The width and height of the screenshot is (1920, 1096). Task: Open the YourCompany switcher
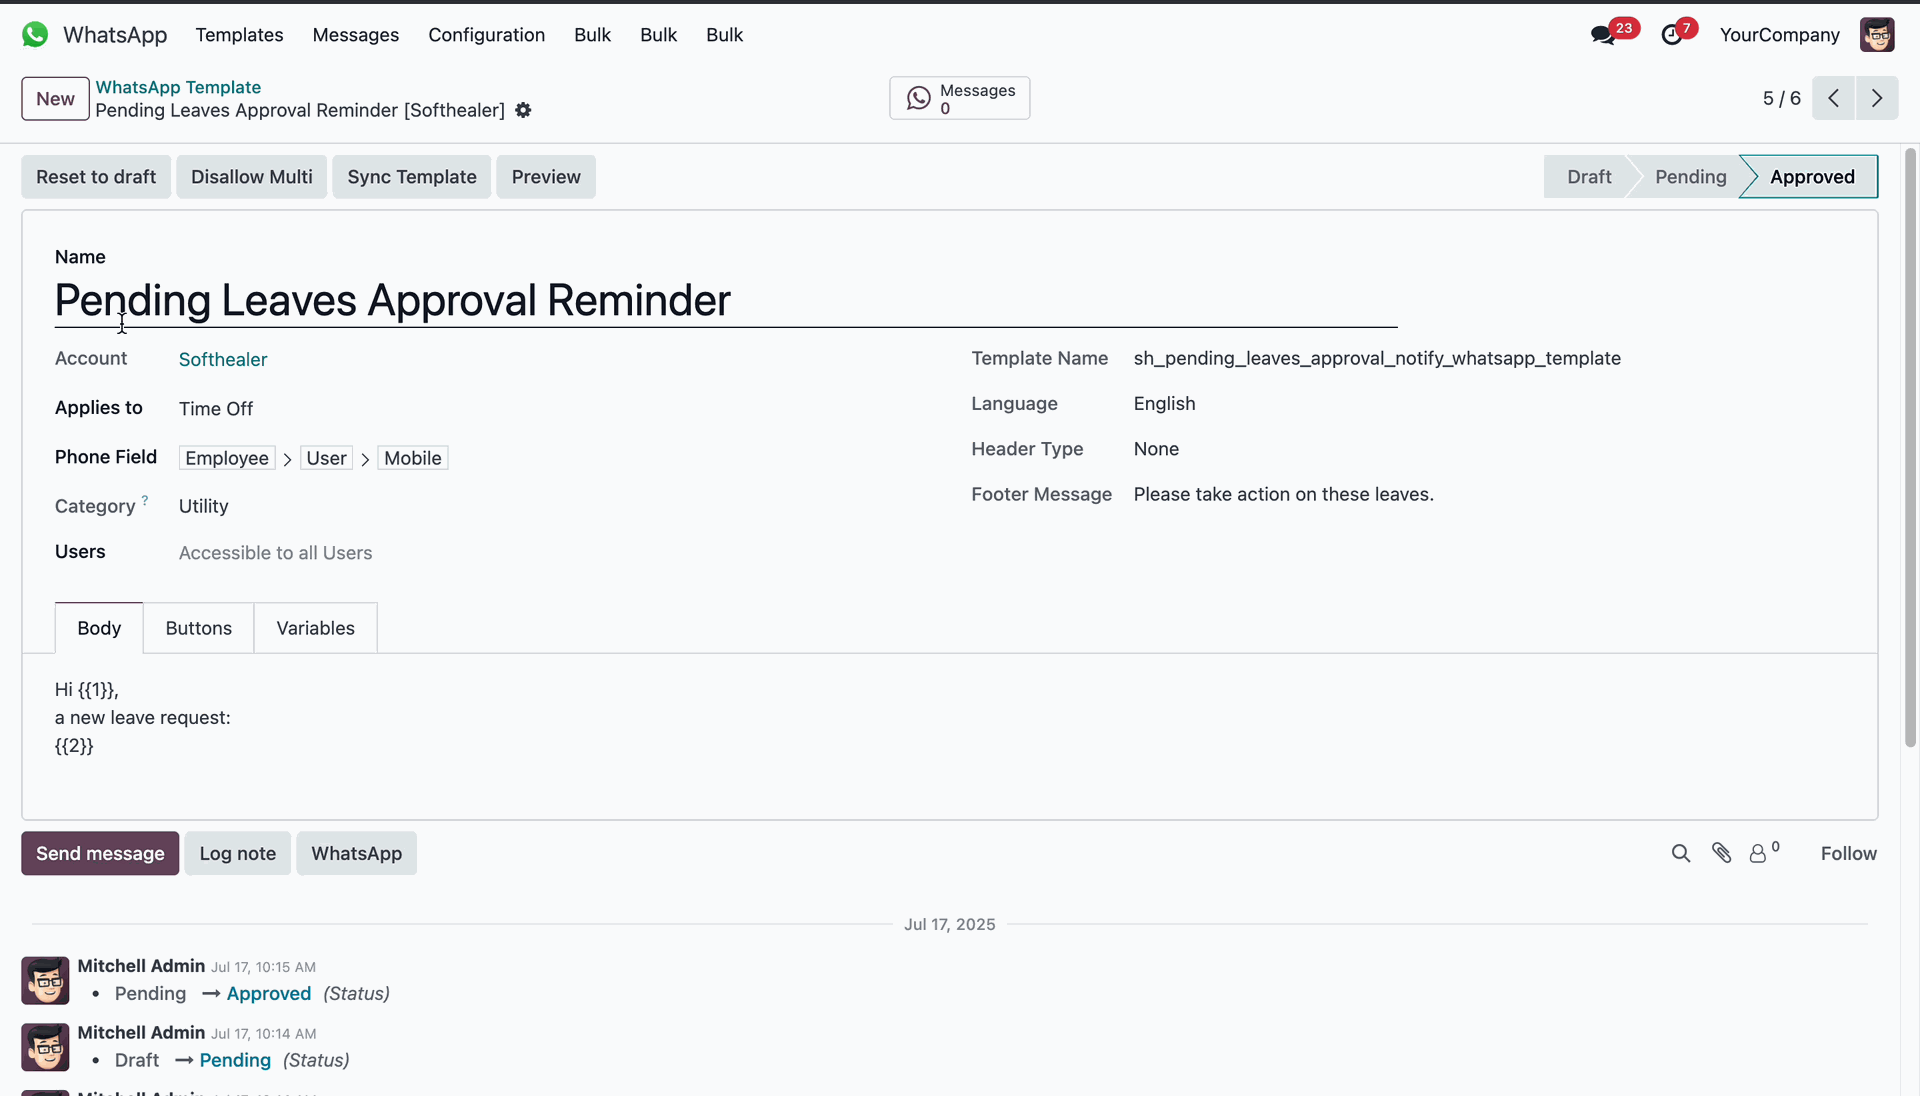coord(1779,35)
